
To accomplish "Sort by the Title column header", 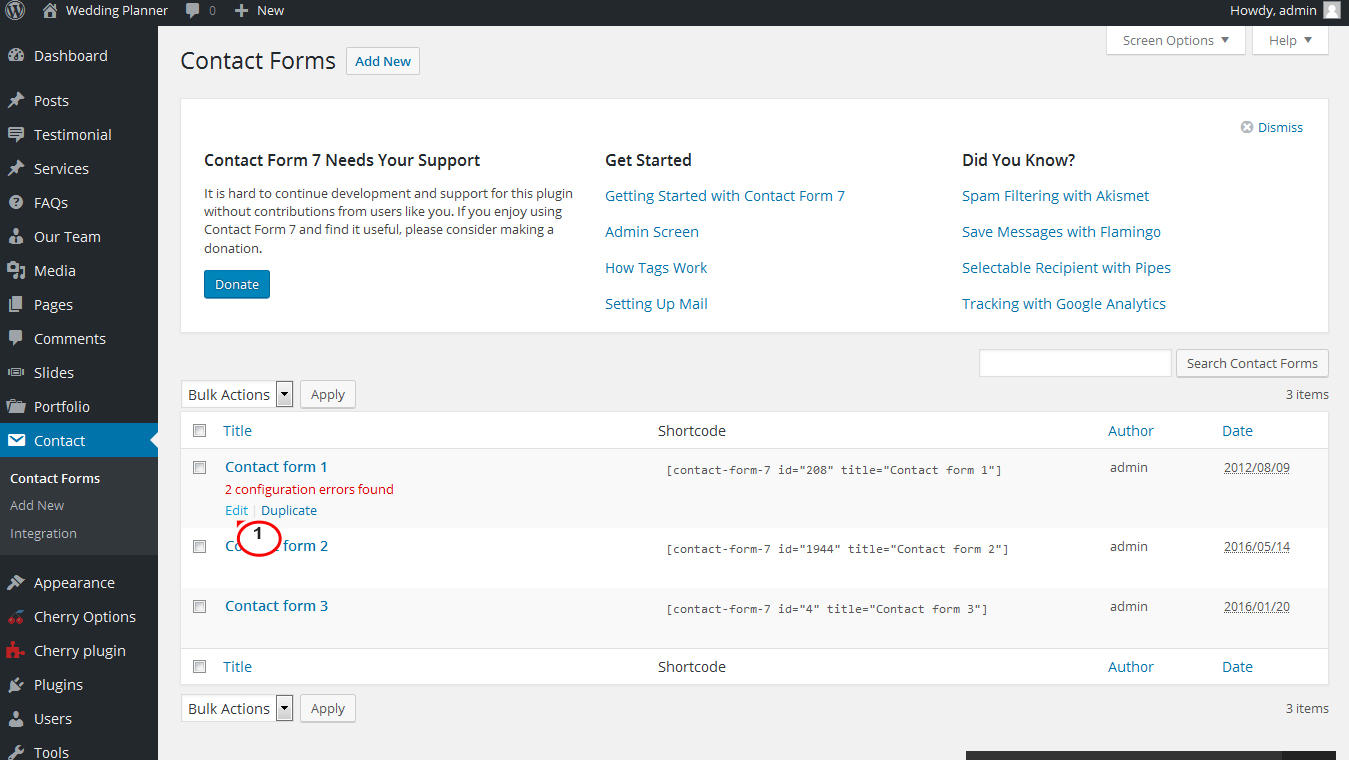I will coord(237,431).
